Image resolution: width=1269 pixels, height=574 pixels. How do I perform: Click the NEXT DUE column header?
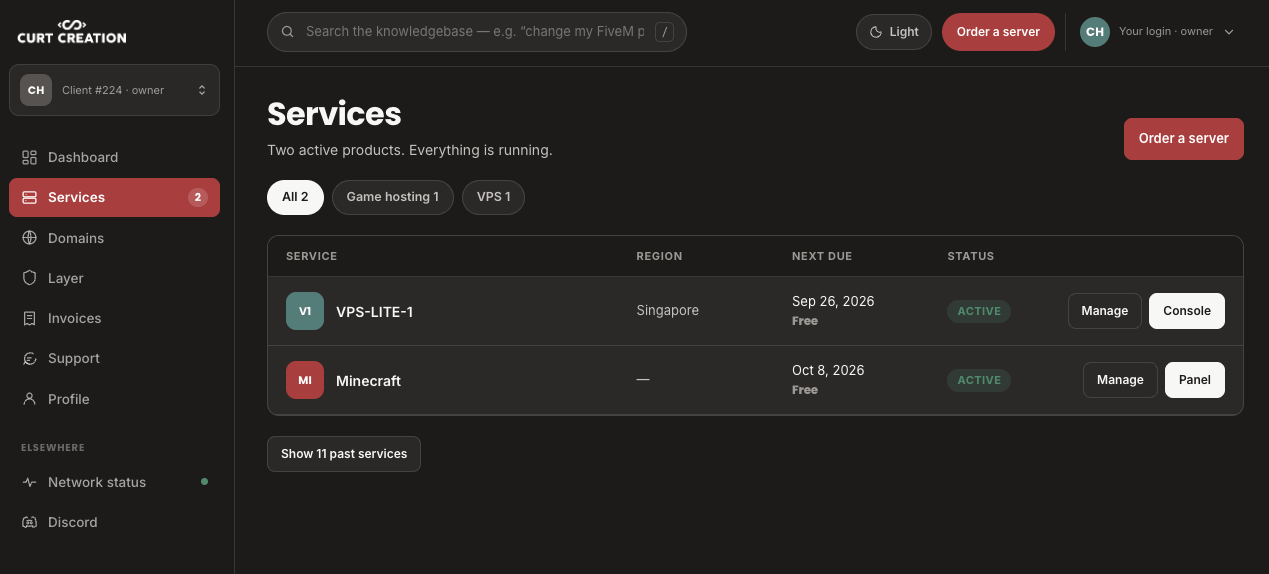(822, 256)
